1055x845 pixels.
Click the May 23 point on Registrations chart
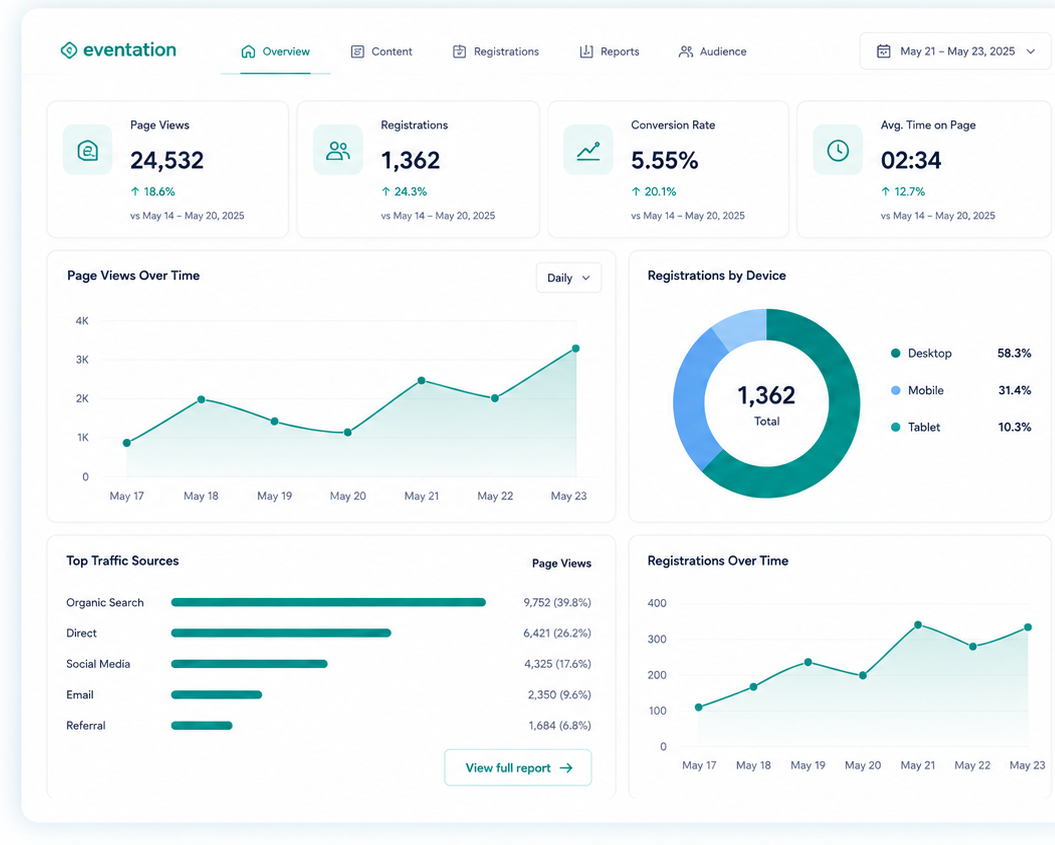(1028, 627)
